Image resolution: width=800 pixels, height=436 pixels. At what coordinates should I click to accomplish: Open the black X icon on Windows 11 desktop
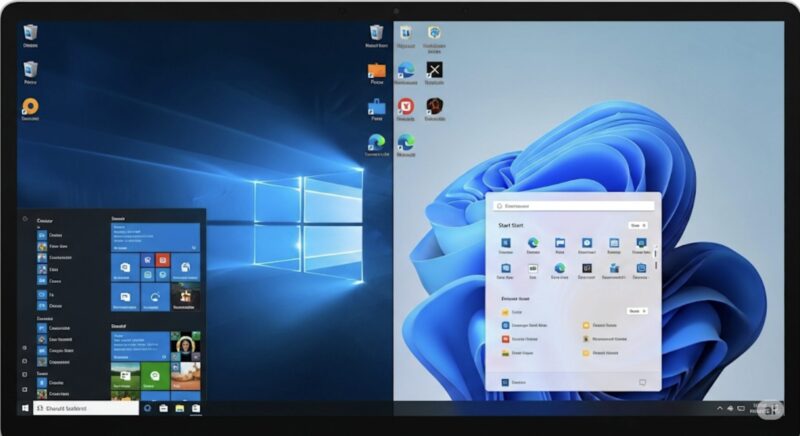[434, 70]
